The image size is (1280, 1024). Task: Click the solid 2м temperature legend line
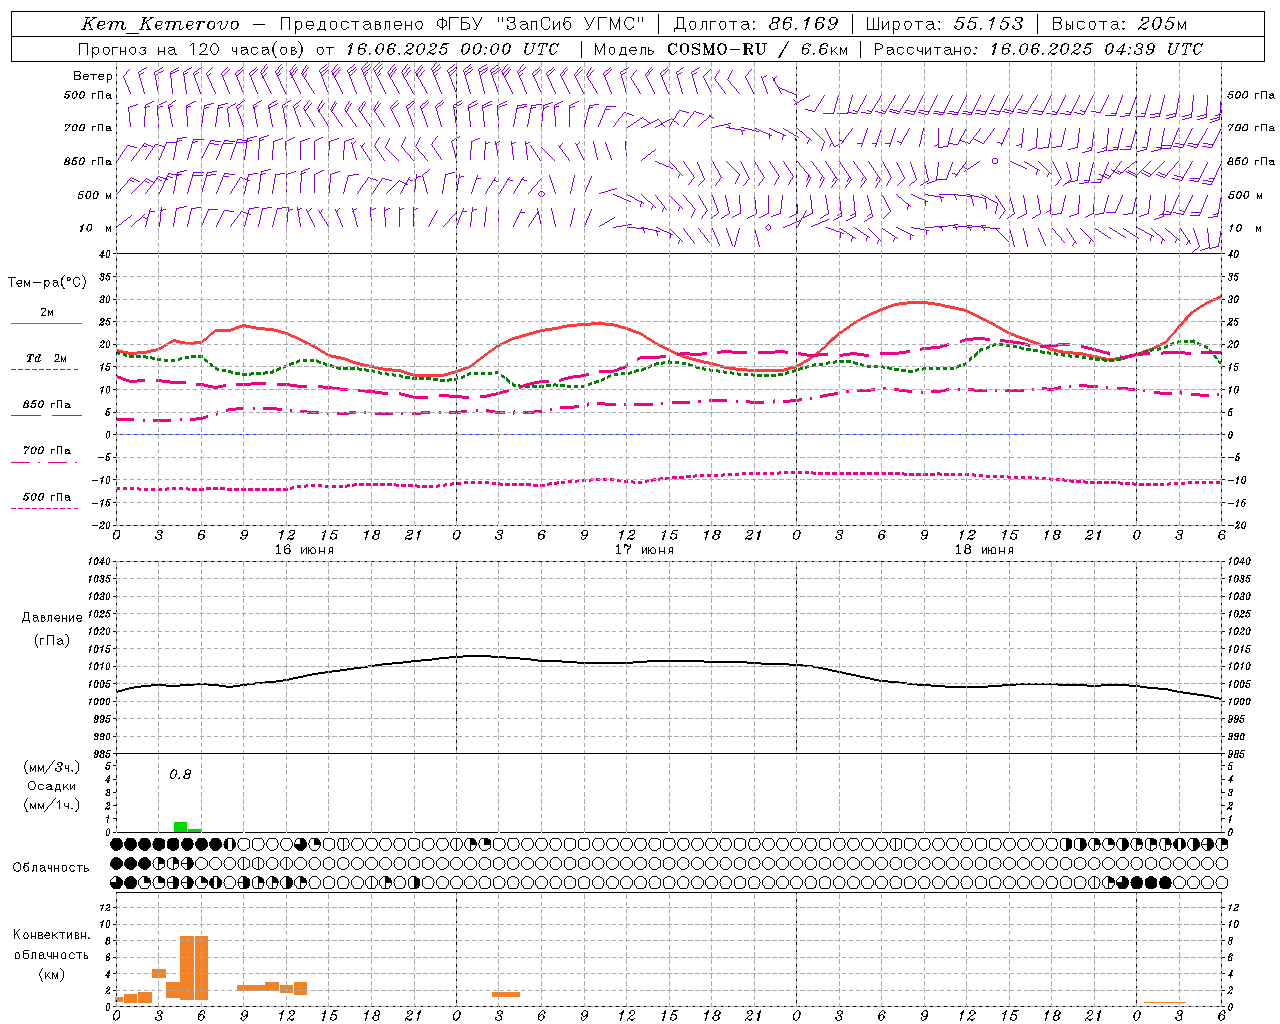[x=46, y=323]
